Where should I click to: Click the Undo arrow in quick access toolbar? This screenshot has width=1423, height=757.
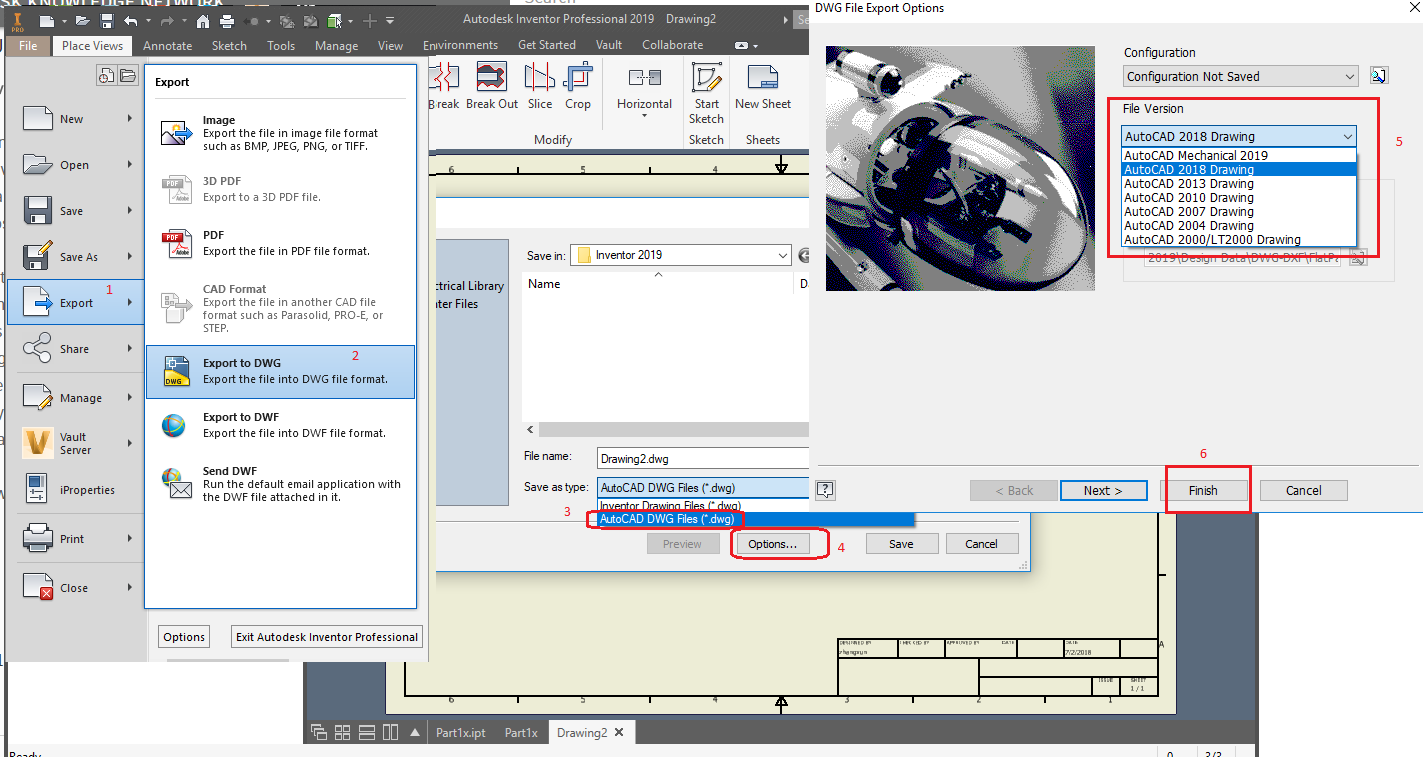130,20
